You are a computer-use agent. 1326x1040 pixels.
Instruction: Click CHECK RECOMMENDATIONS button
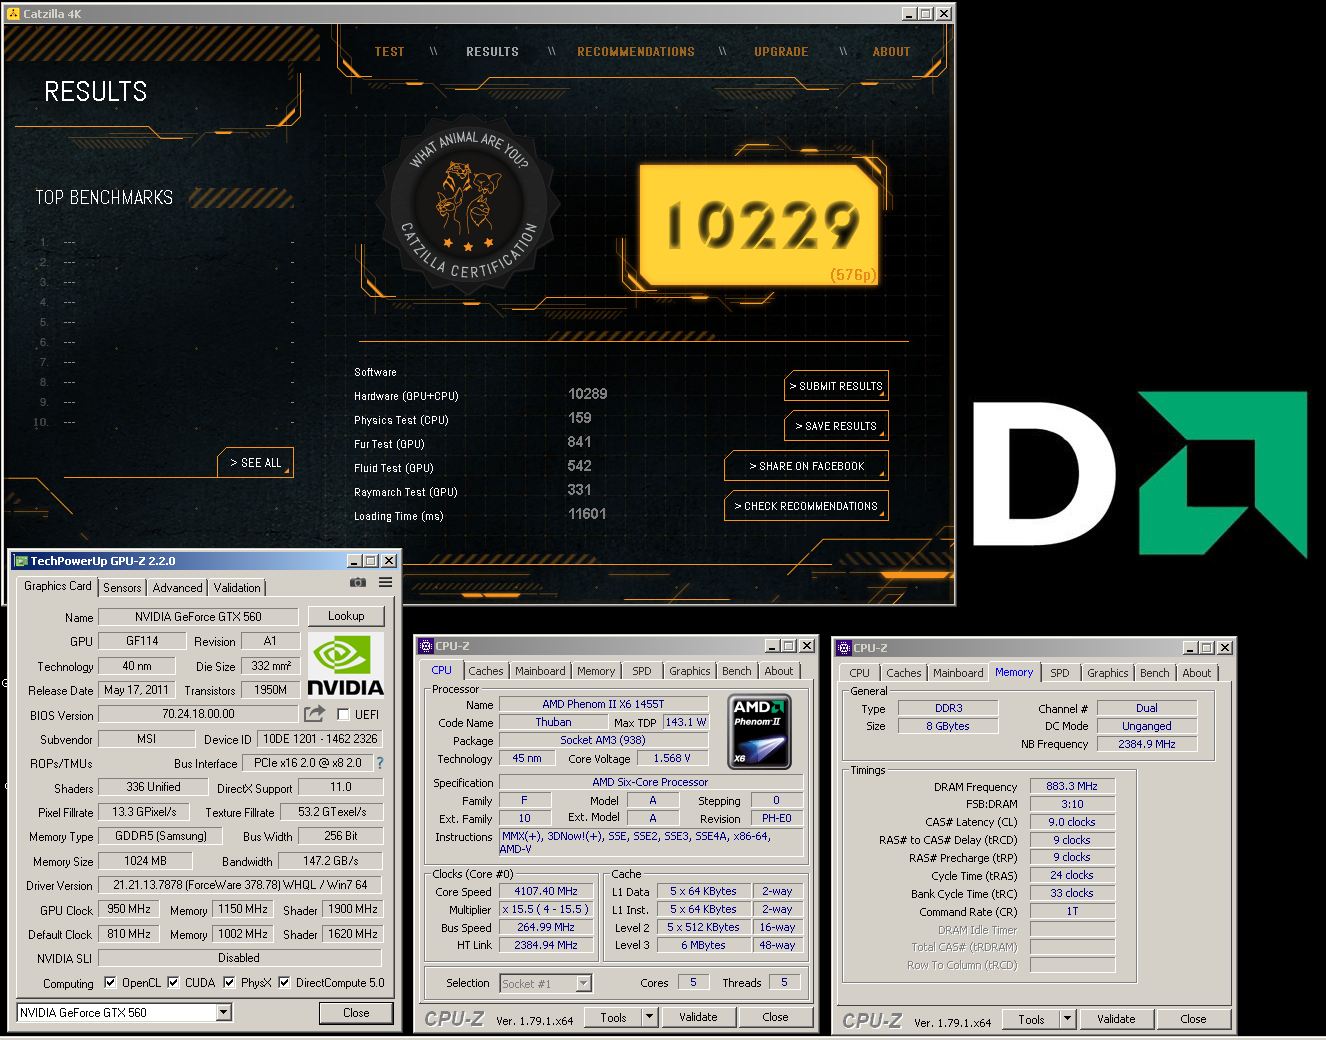point(806,506)
